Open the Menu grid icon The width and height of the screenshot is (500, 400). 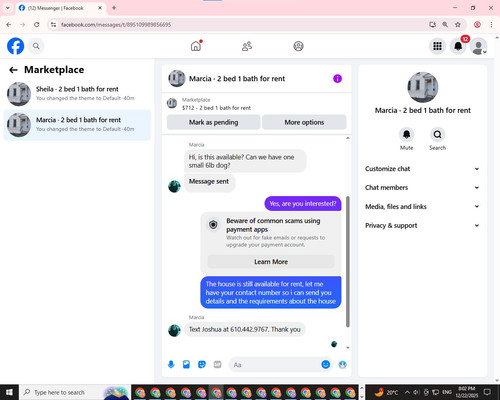[437, 46]
